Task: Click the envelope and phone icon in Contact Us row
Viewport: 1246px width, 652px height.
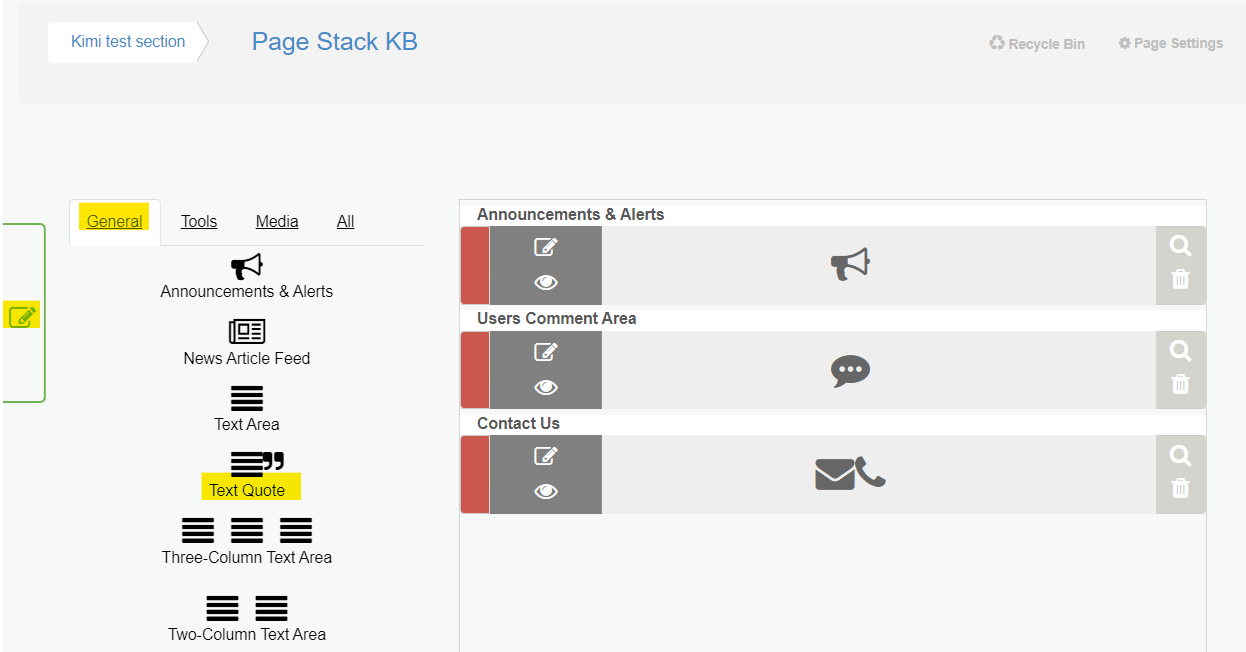Action: (x=850, y=473)
